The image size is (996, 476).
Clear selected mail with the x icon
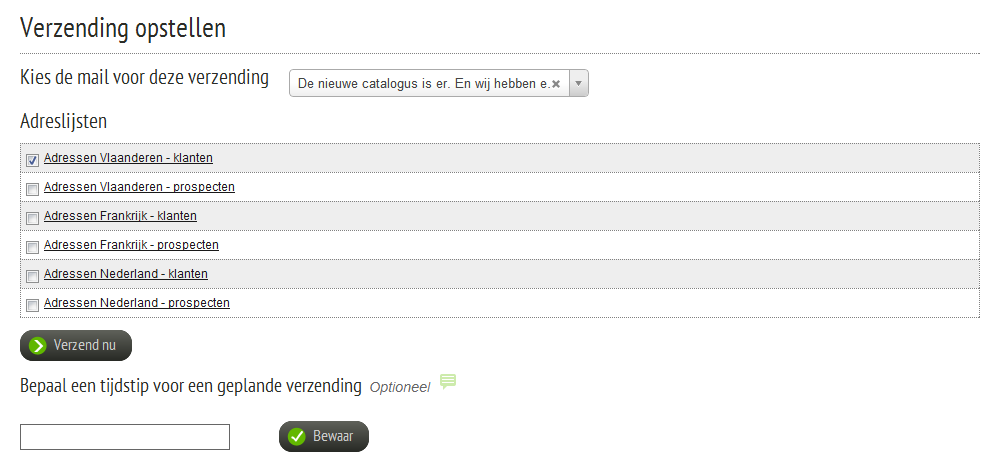[556, 84]
